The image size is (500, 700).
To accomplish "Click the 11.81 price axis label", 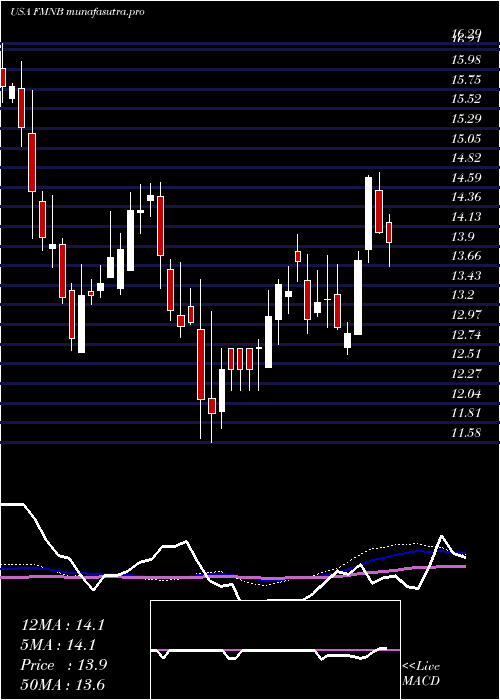I will click(466, 412).
